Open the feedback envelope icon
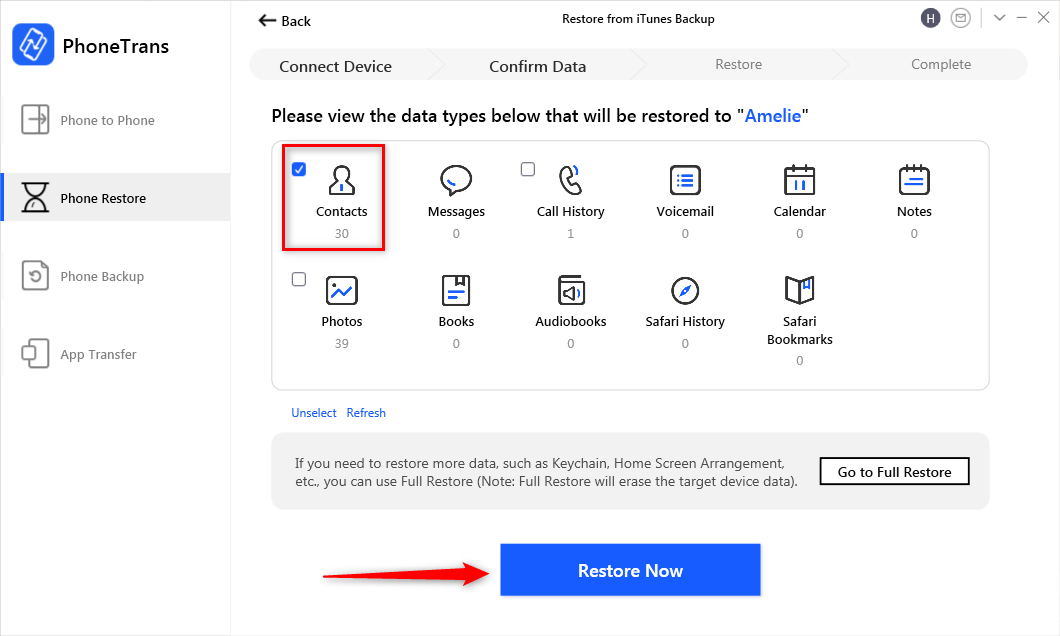The height and width of the screenshot is (636, 1060). tap(961, 18)
